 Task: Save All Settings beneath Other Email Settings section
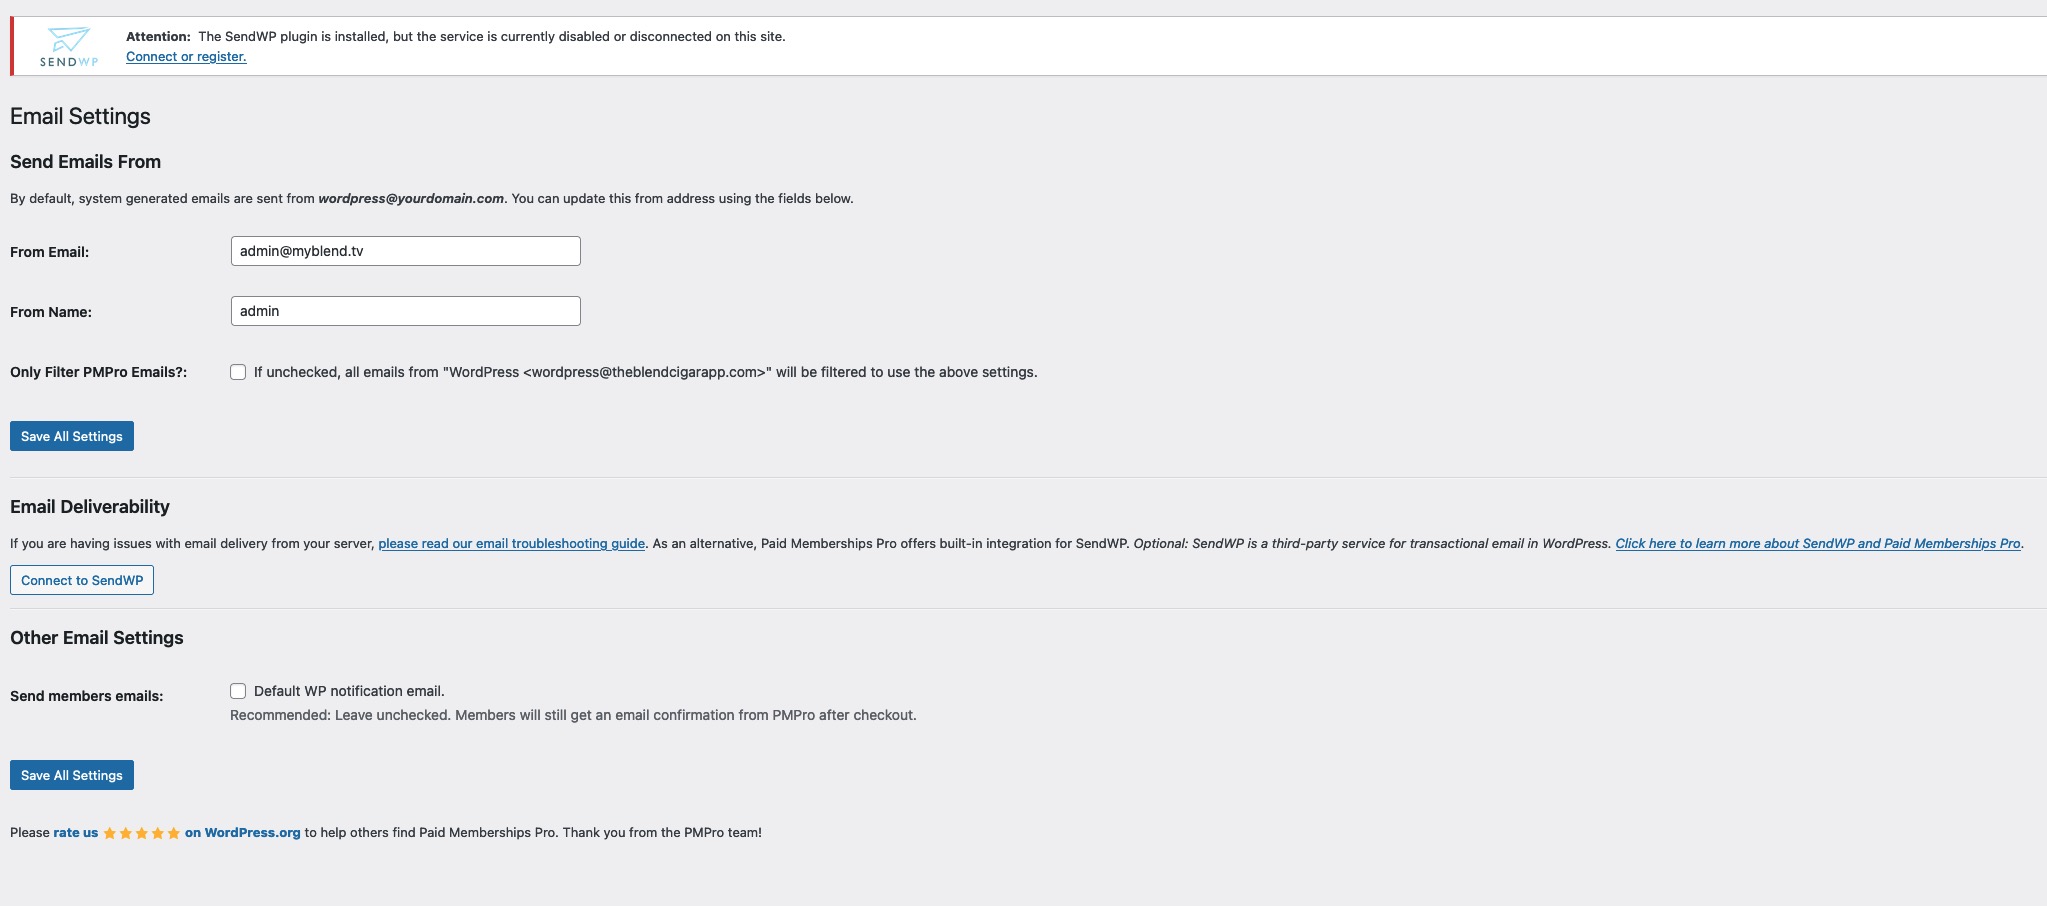tap(72, 775)
